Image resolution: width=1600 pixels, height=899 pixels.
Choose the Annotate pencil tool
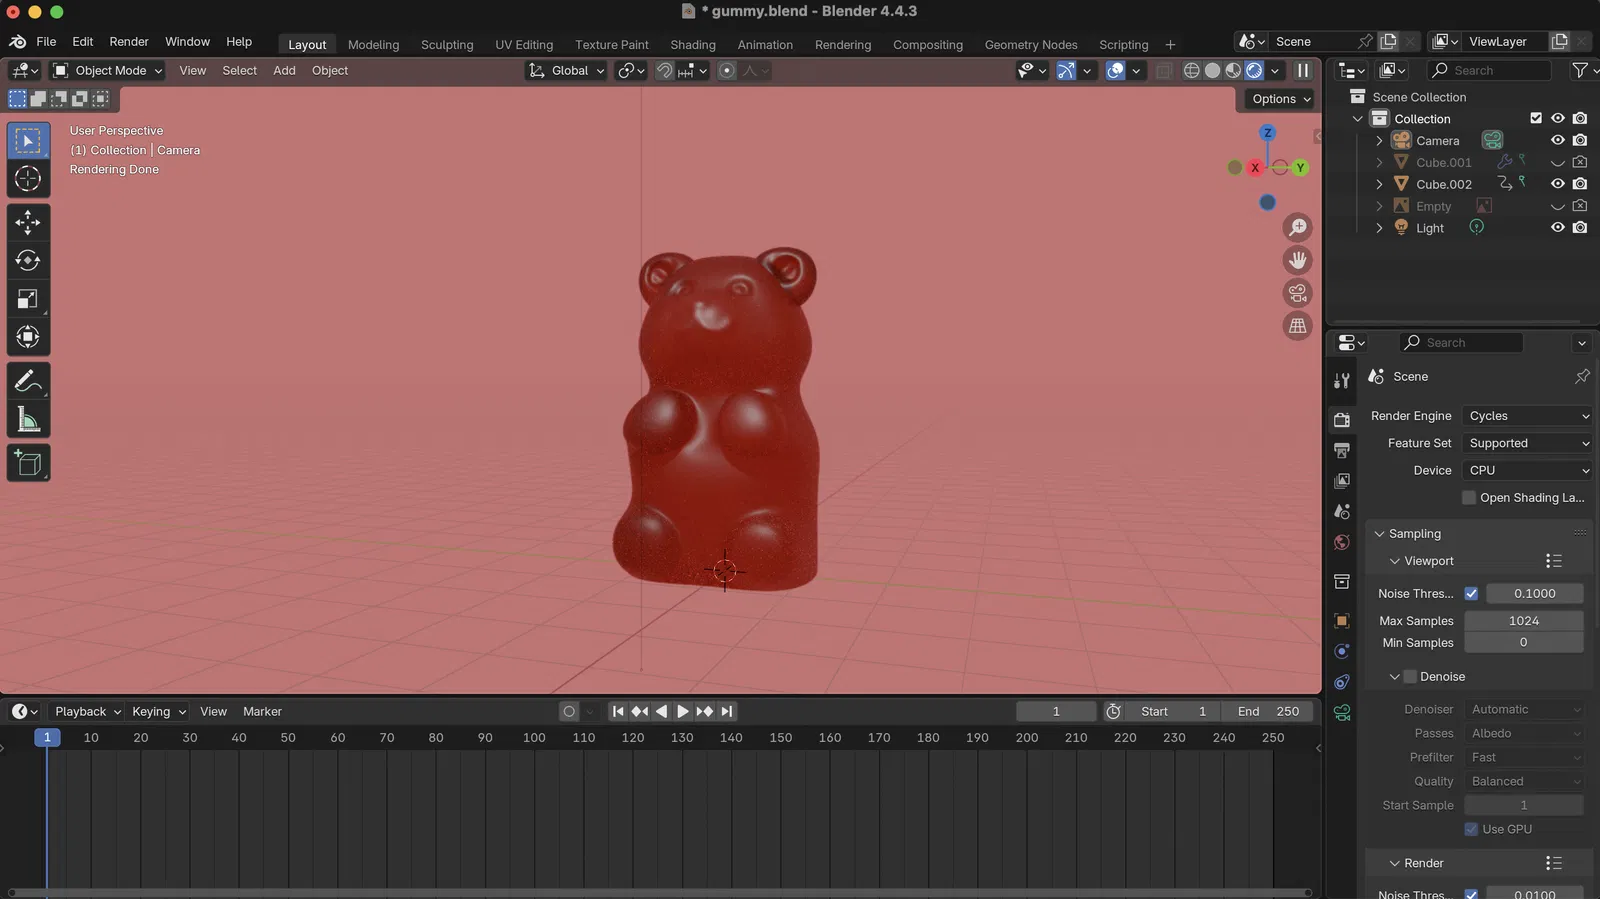28,381
